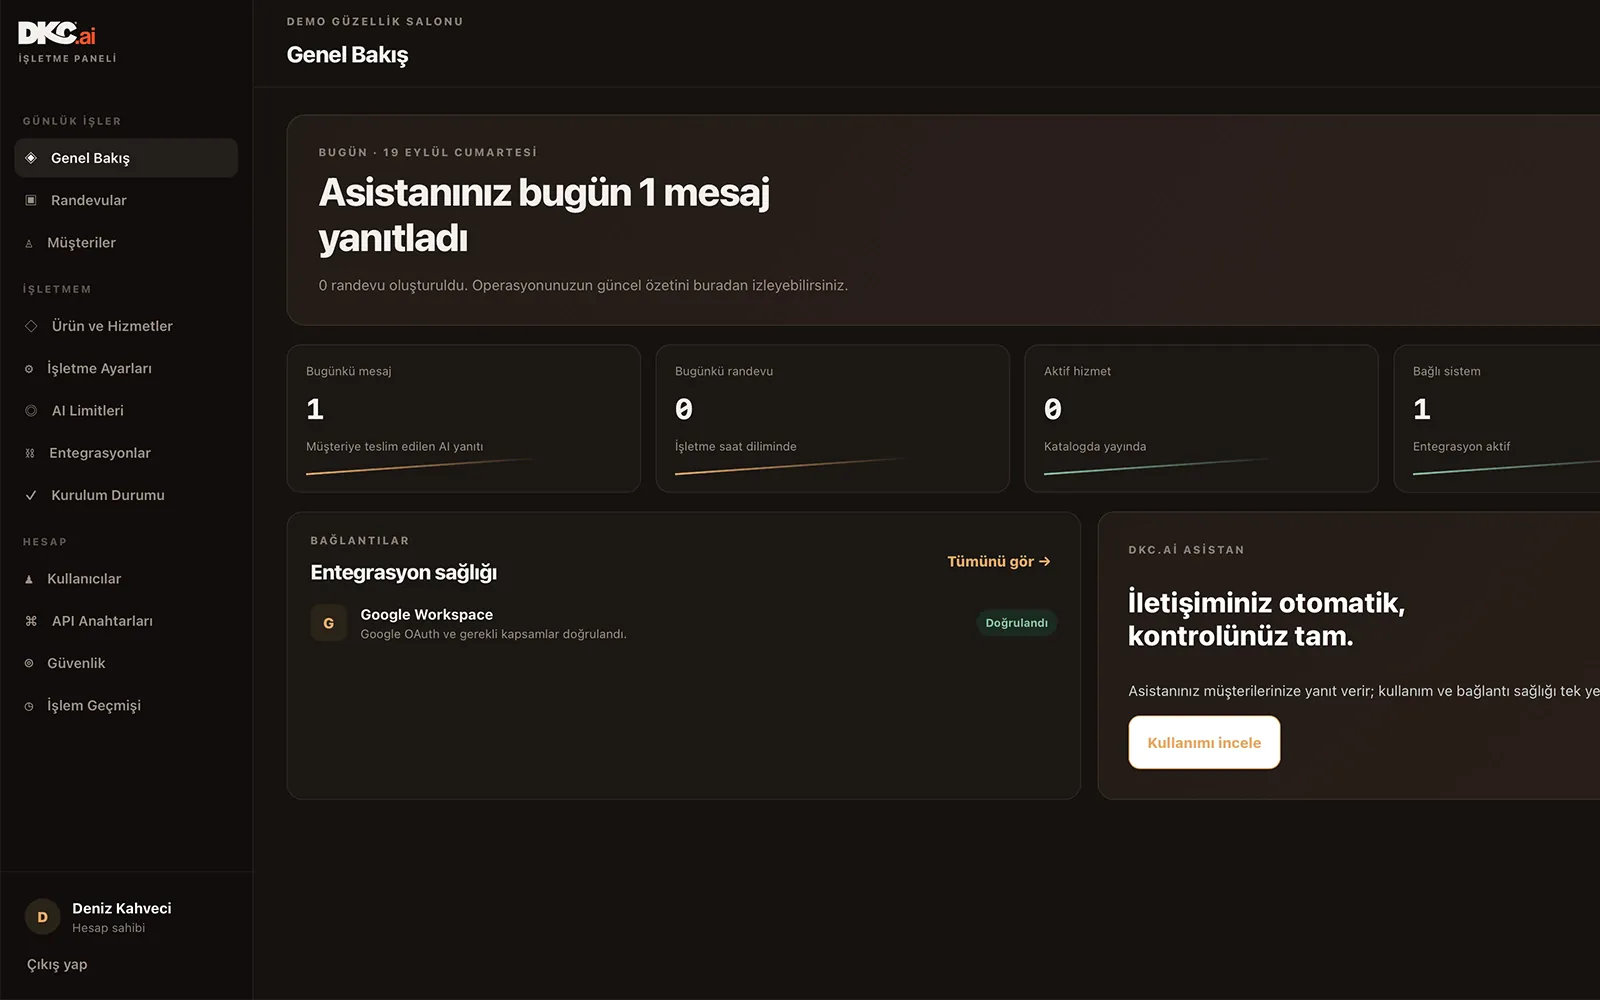The height and width of the screenshot is (1000, 1600).
Task: Go to Güvenlik in the sidebar
Action: coord(126,663)
